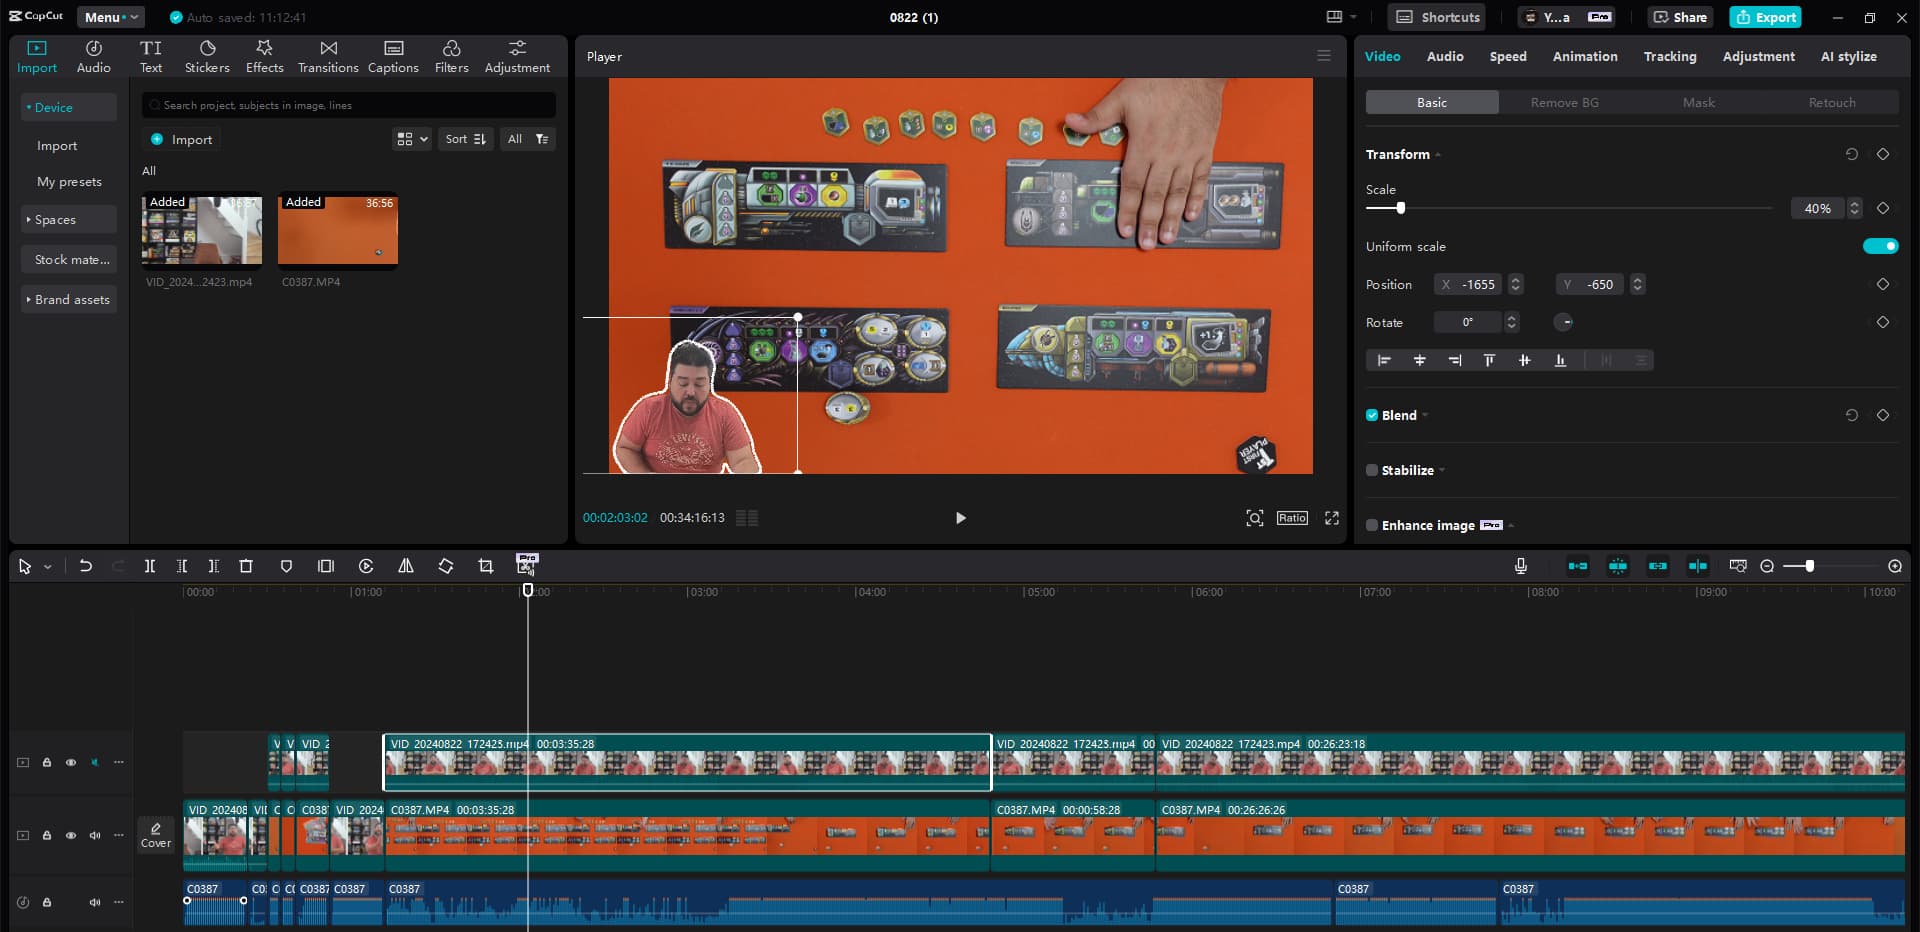
Task: Select the C0387.MP4 media thumbnail
Action: 338,232
